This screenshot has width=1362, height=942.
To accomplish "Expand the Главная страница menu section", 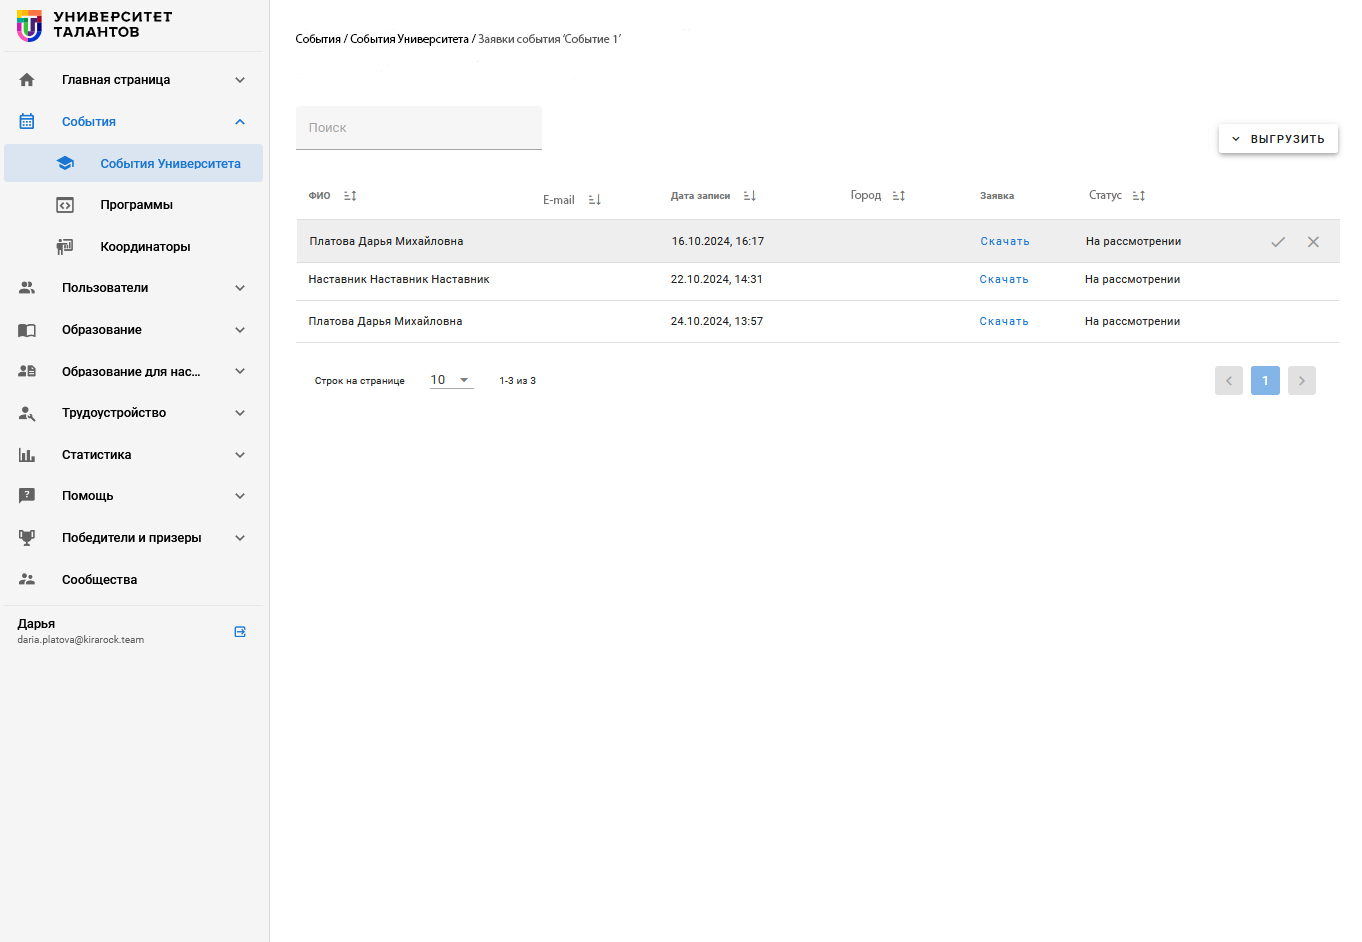I will [x=240, y=80].
